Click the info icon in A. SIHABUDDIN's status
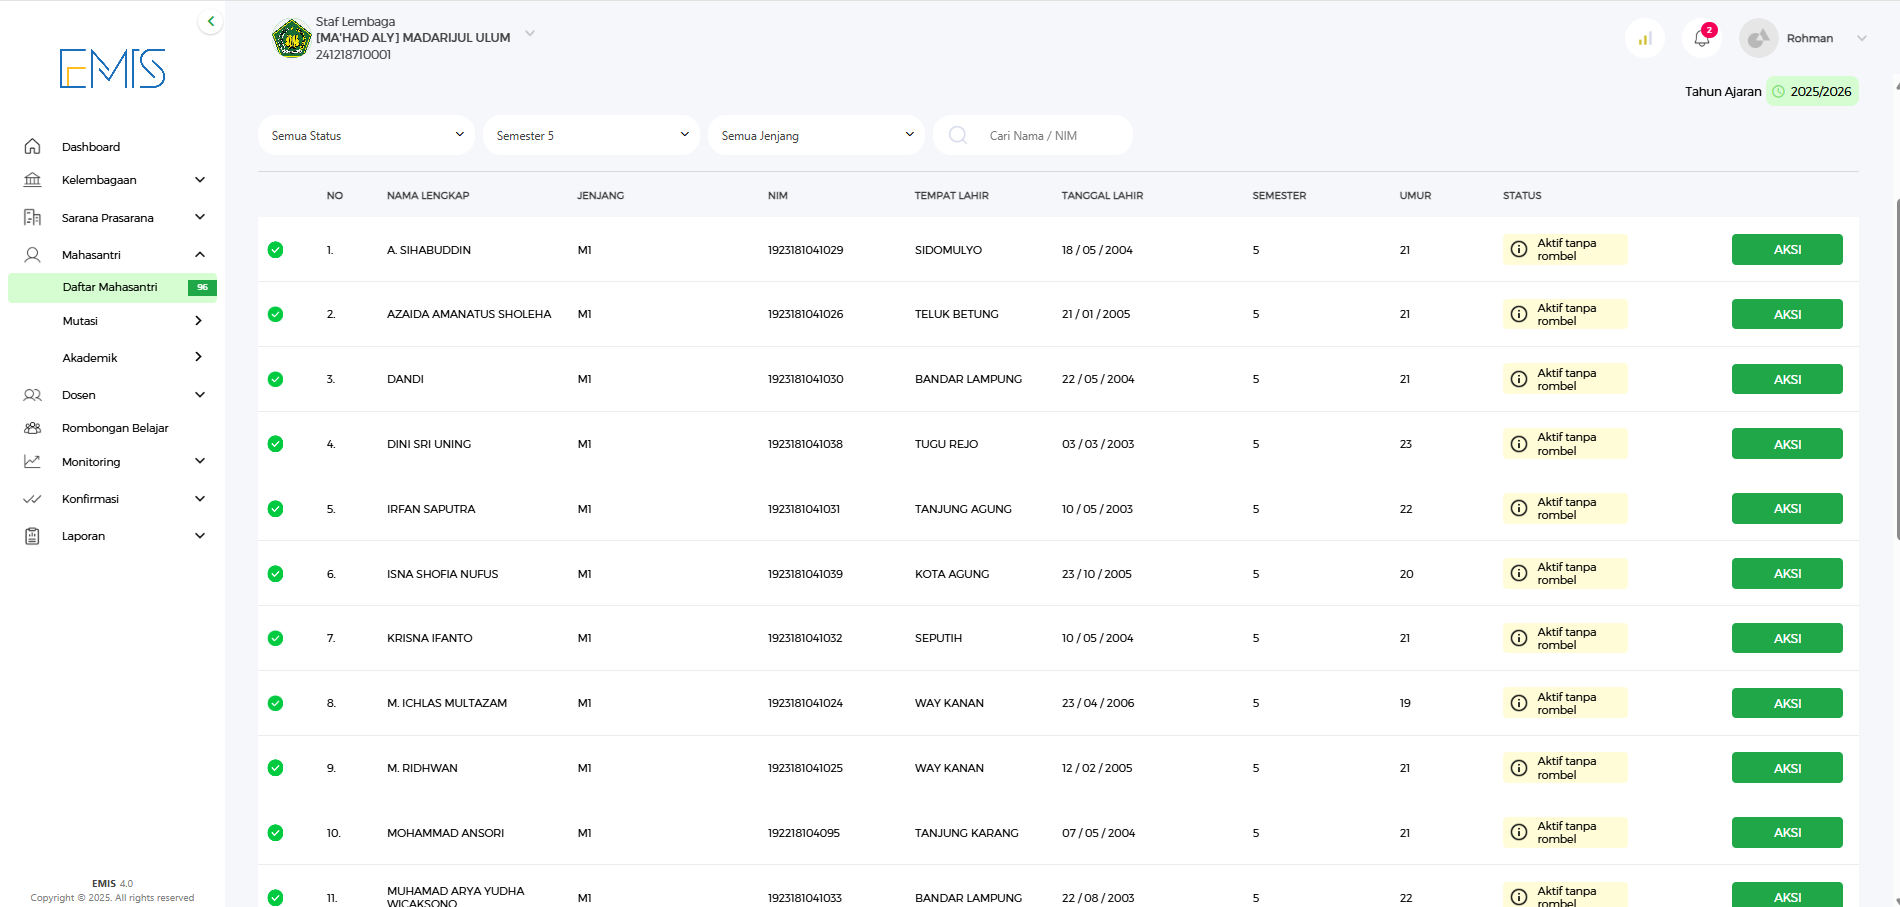 click(1518, 250)
